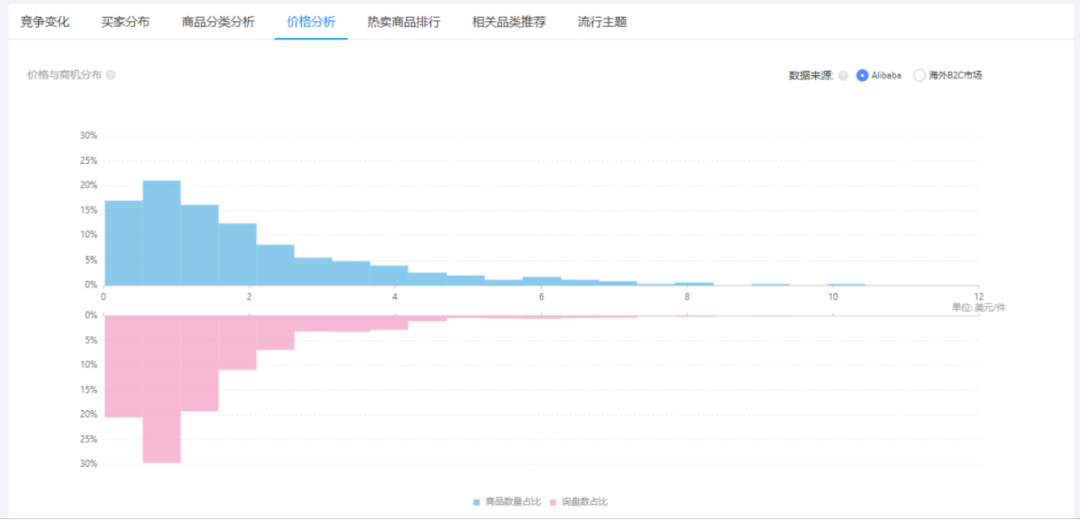Click the first blue bar at price 0
Viewport: 1080px width, 520px height.
tap(123, 242)
